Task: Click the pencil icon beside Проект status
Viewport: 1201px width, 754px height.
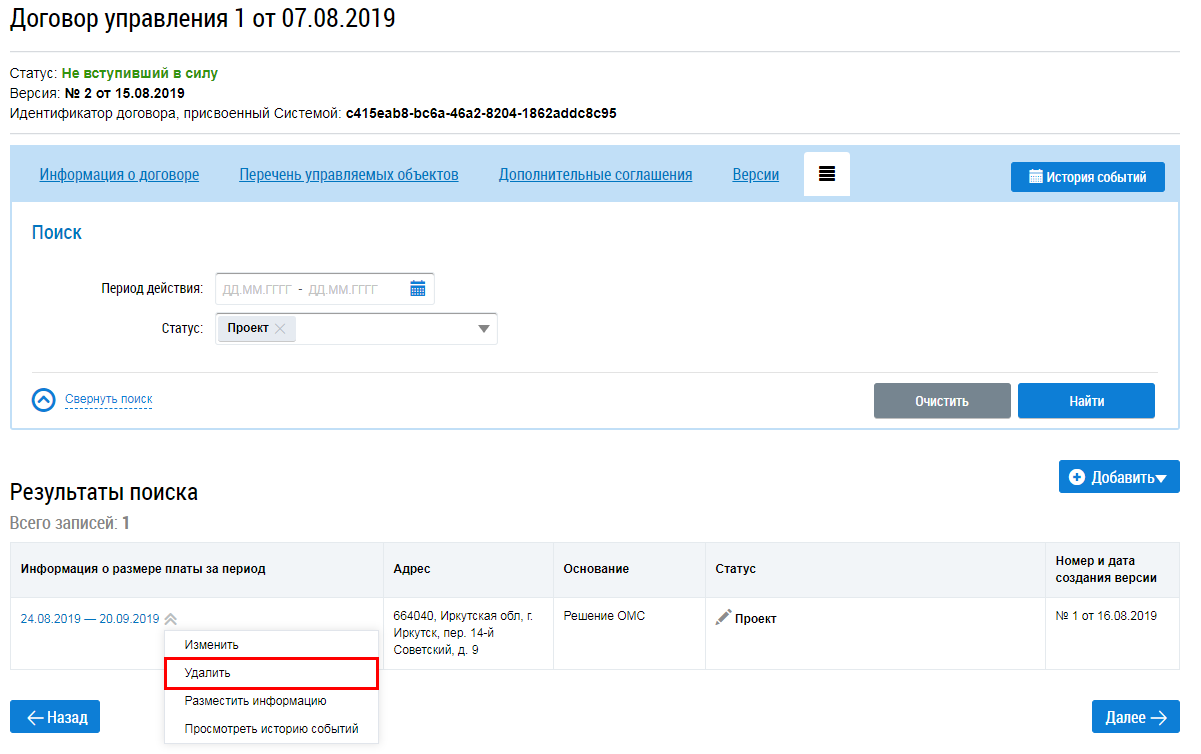Action: pyautogui.click(x=723, y=618)
